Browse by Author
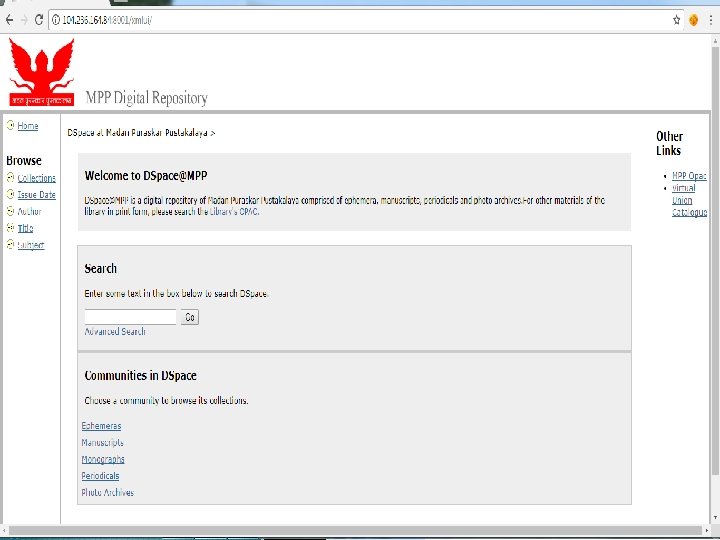720x540 pixels. click(x=29, y=211)
